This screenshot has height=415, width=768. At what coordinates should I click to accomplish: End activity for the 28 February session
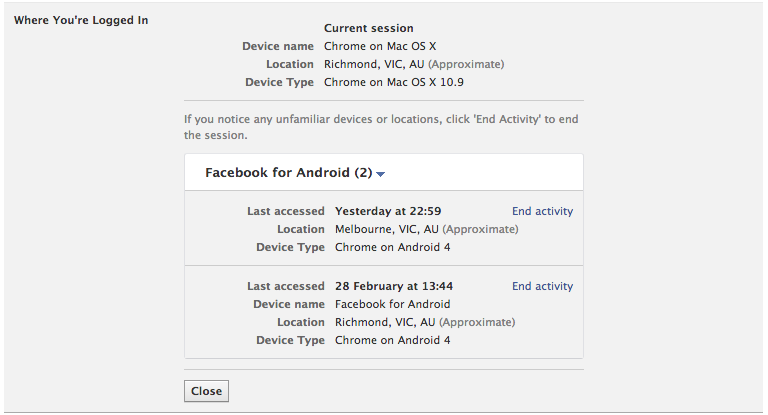point(542,286)
